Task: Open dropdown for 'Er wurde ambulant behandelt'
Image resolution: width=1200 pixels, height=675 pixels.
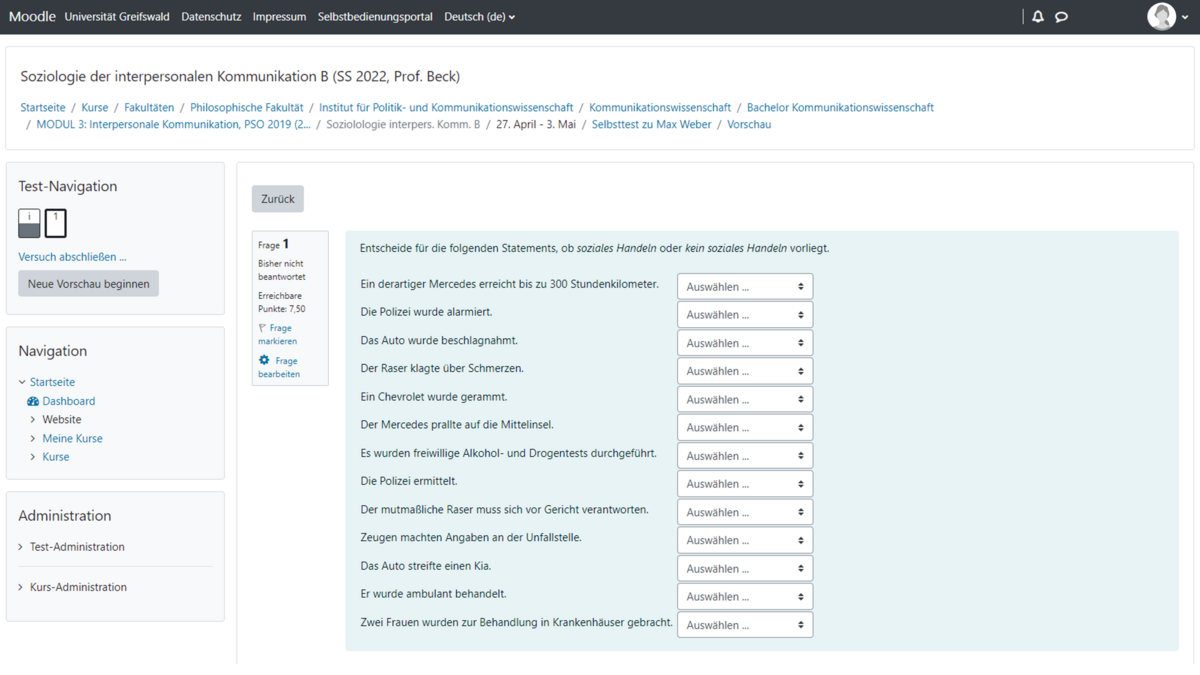Action: tap(745, 597)
